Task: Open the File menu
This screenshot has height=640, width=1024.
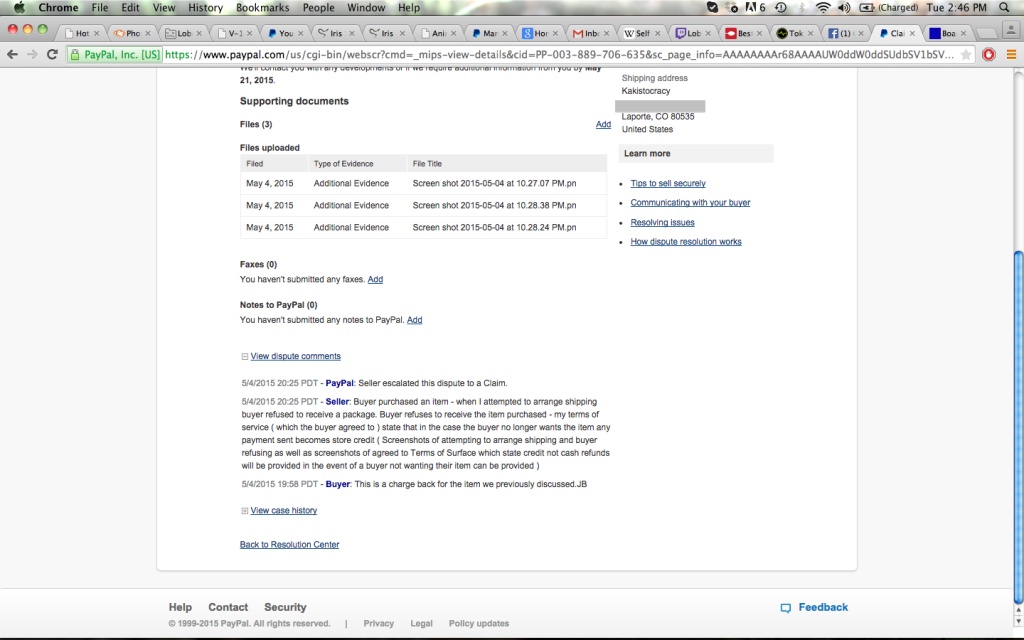Action: coord(99,8)
